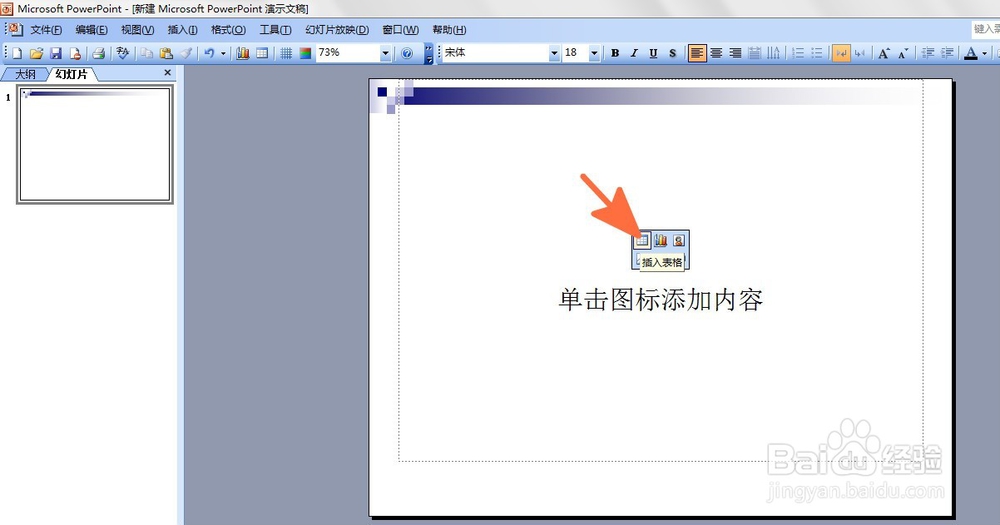Viewport: 1000px width, 525px height.
Task: Click the change text direction icon
Action: click(774, 53)
